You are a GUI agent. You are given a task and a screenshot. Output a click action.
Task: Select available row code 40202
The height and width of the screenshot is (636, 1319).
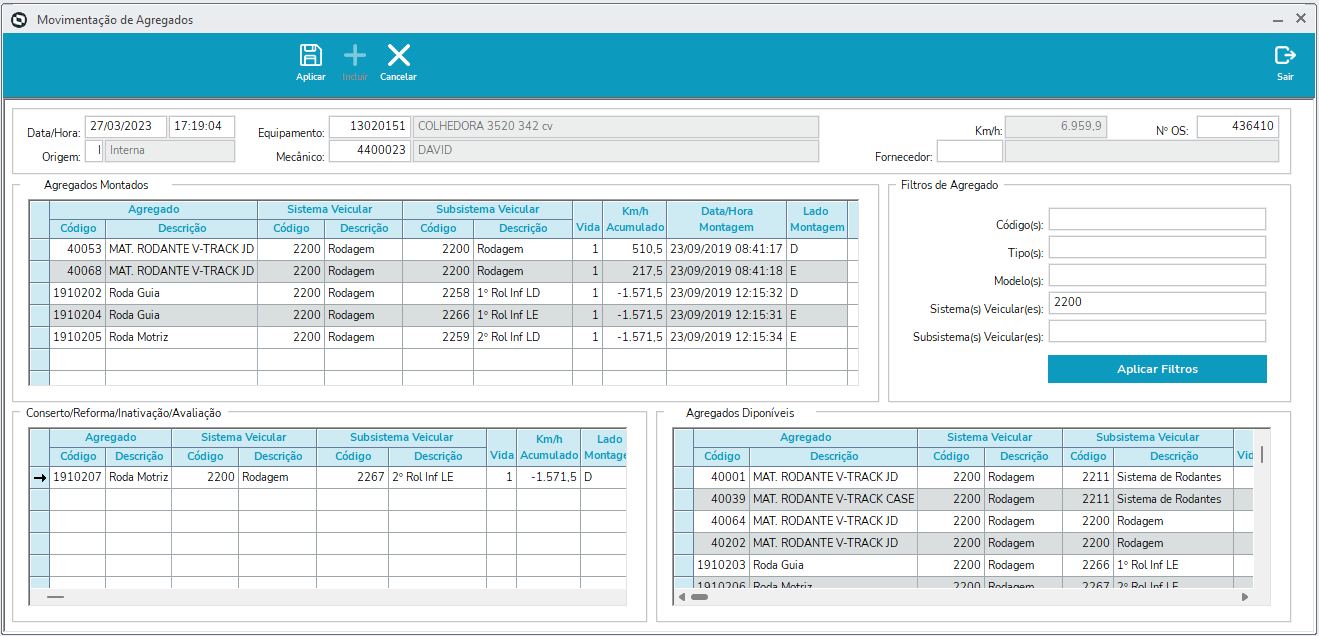[963, 543]
